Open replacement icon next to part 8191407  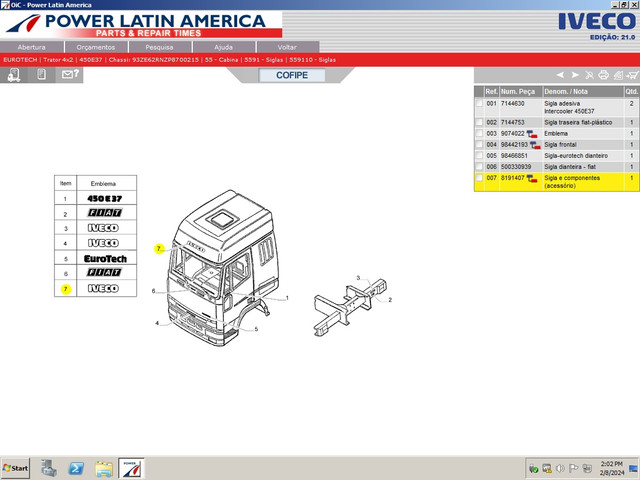pyautogui.click(x=531, y=178)
